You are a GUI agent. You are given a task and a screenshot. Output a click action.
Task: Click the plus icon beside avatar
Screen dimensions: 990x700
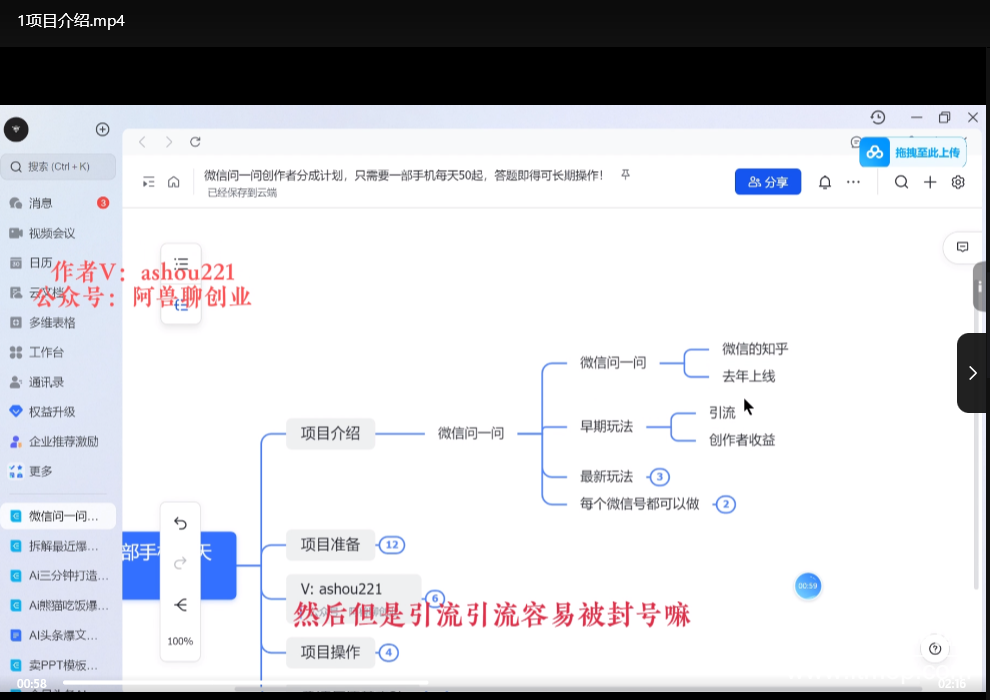102,129
